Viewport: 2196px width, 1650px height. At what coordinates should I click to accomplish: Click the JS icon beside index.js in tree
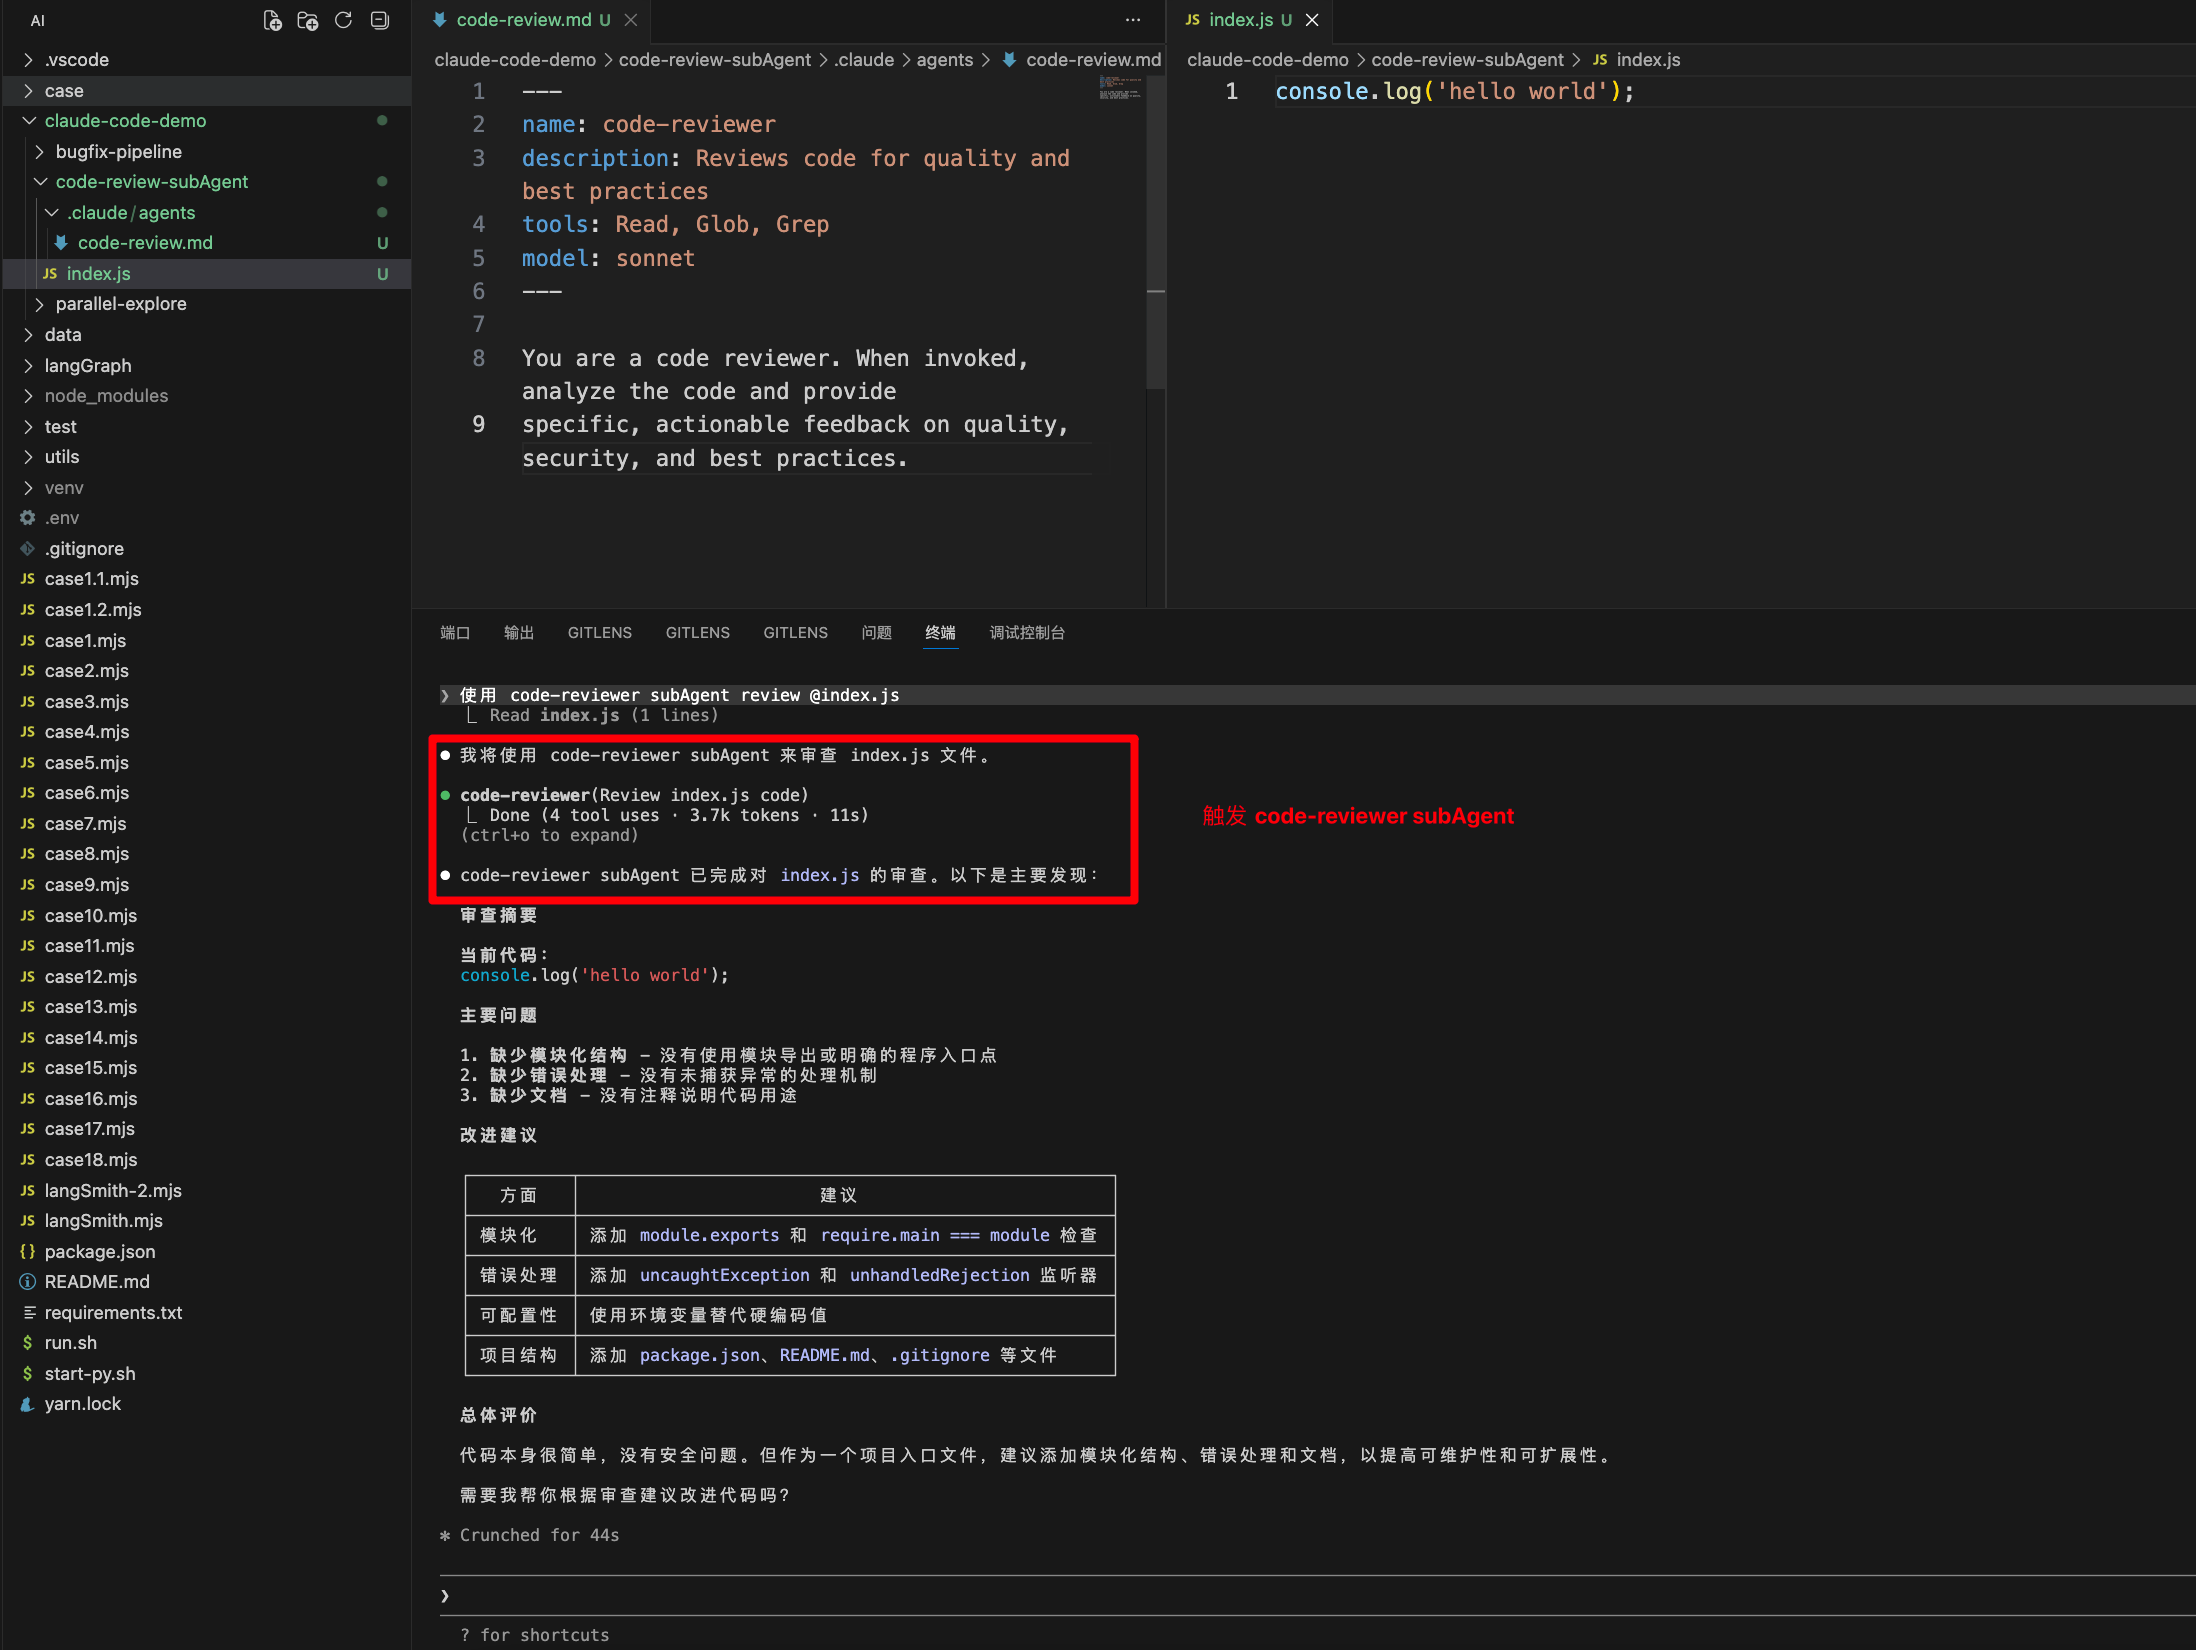pos(50,274)
